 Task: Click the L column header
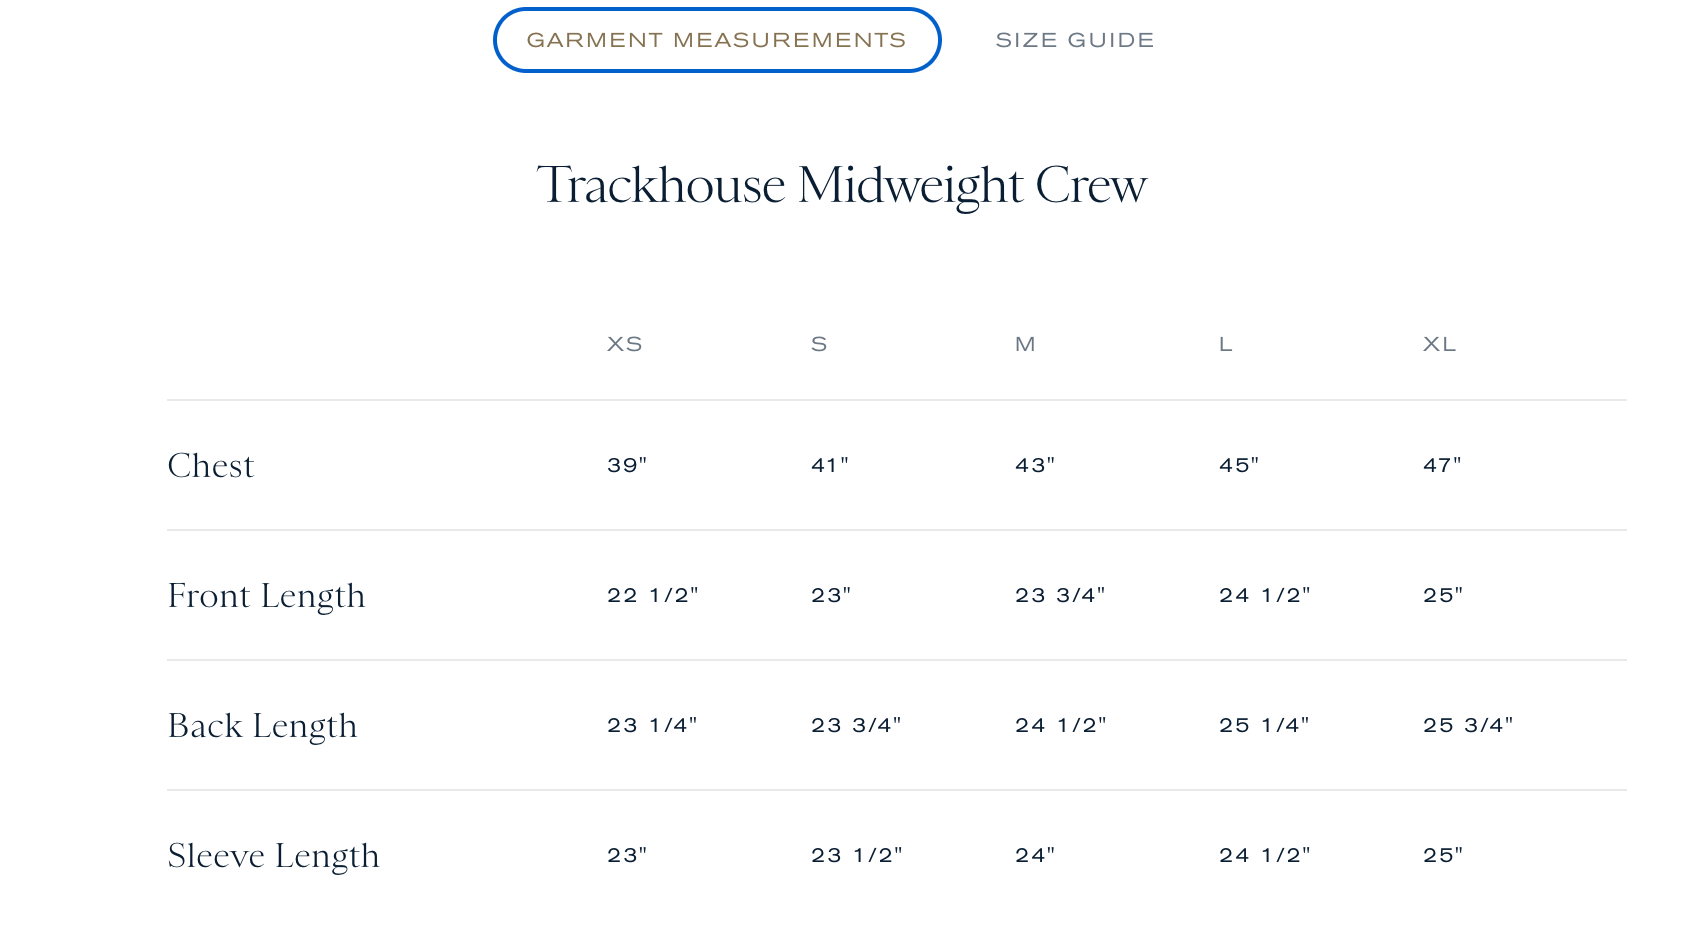pyautogui.click(x=1225, y=343)
